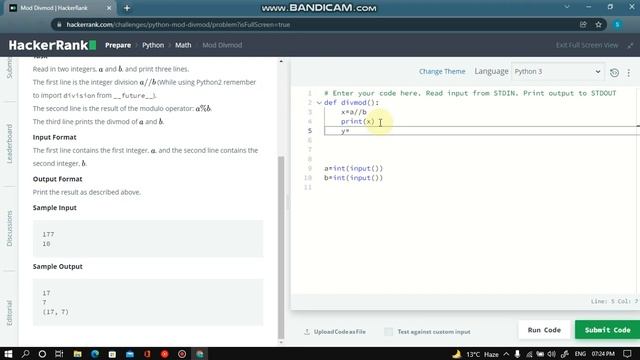Open Chrome browser in taskbar
The width and height of the screenshot is (640, 360).
coord(200,354)
